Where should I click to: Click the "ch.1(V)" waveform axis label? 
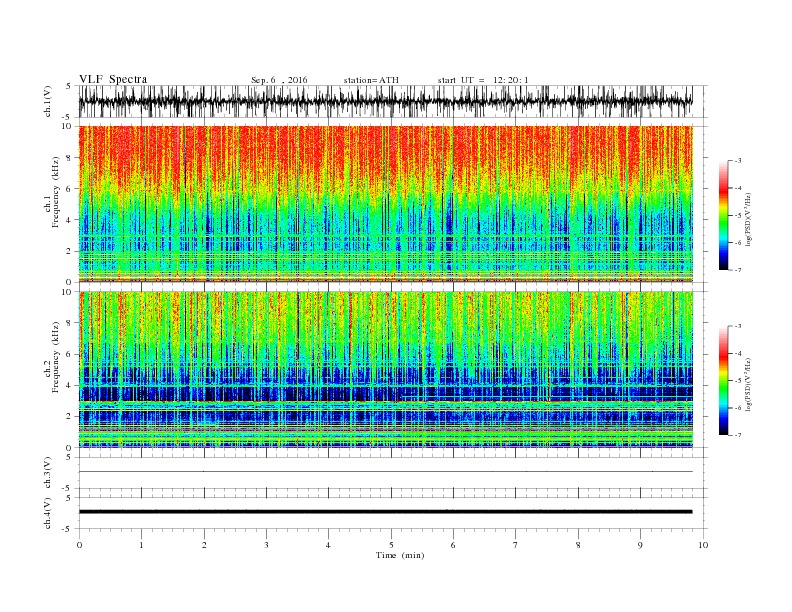click(x=48, y=101)
